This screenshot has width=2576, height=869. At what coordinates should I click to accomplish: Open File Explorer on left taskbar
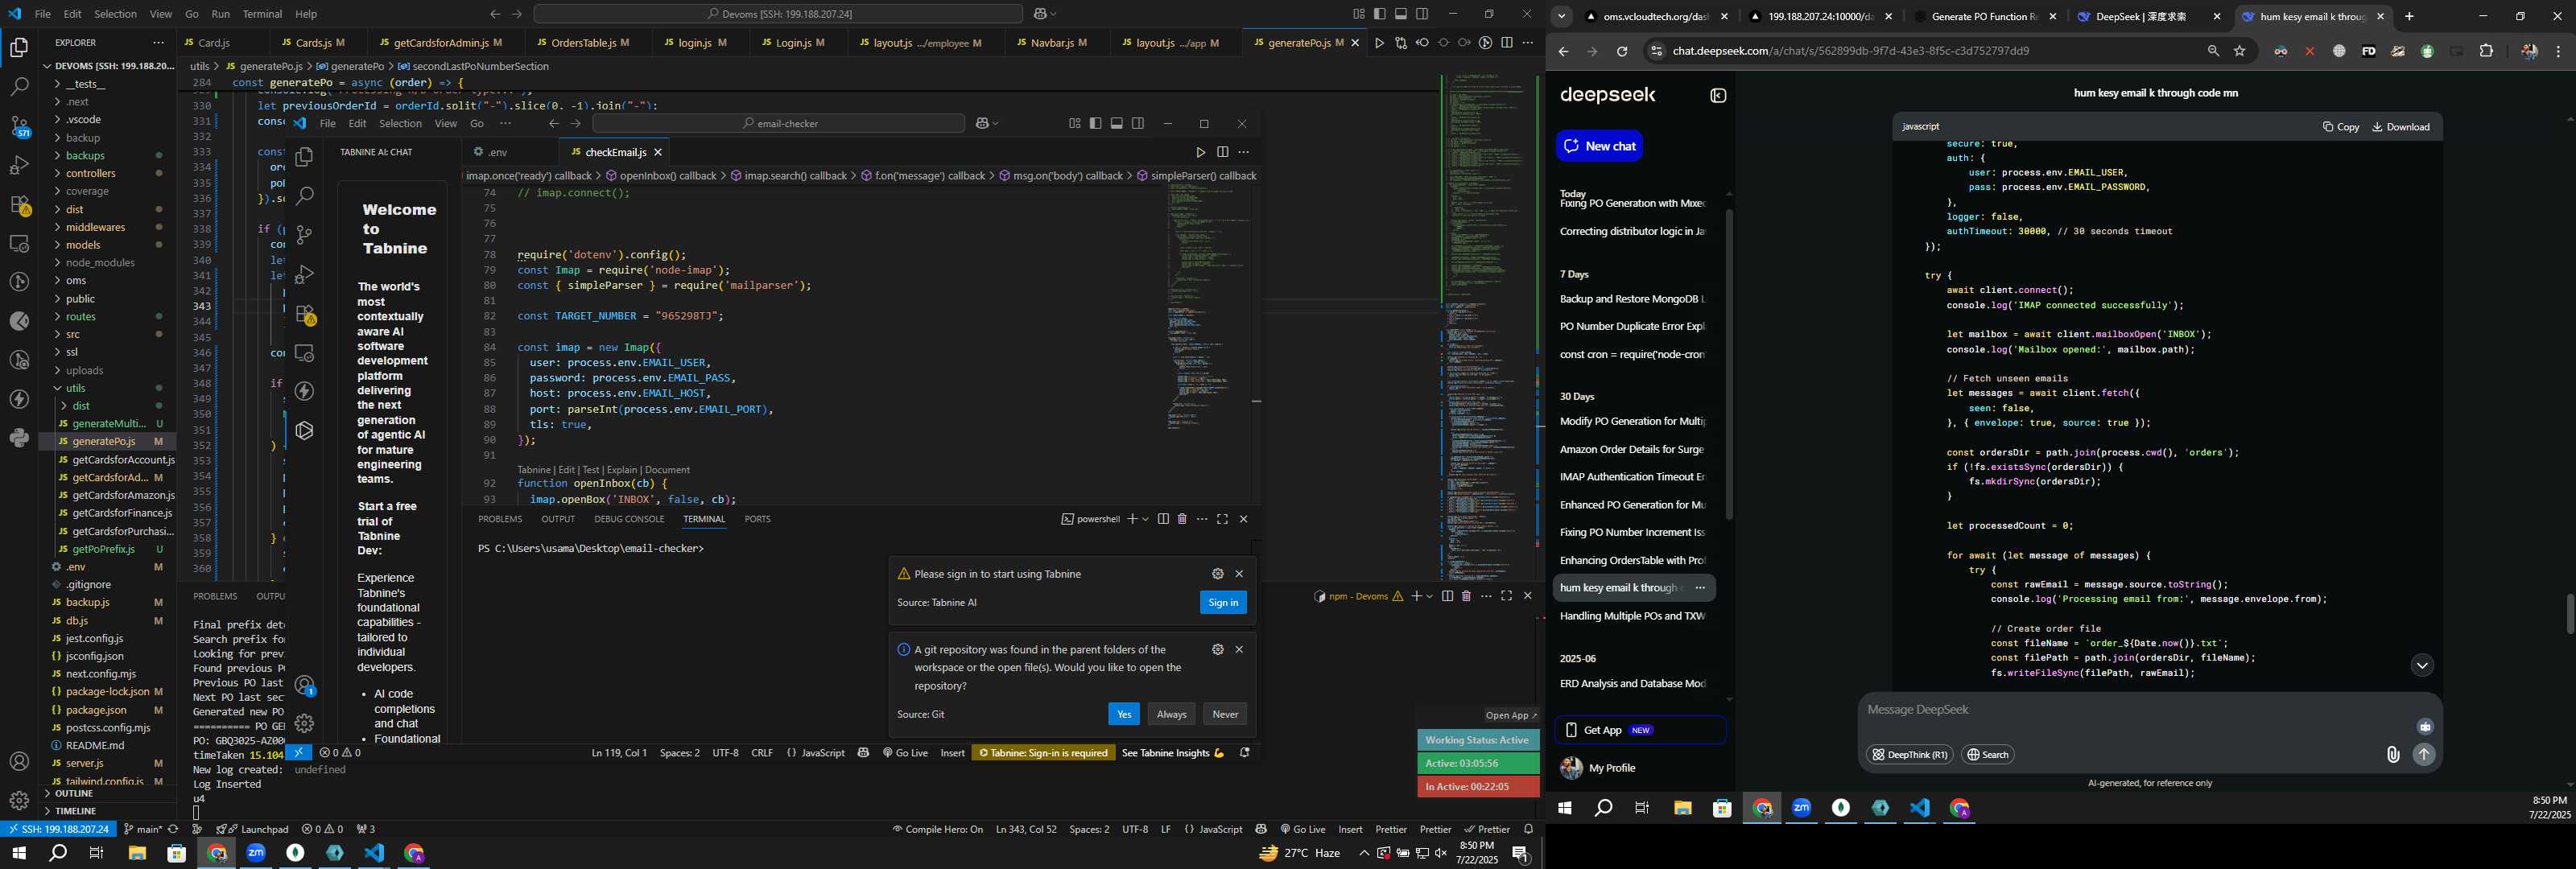pyautogui.click(x=137, y=853)
